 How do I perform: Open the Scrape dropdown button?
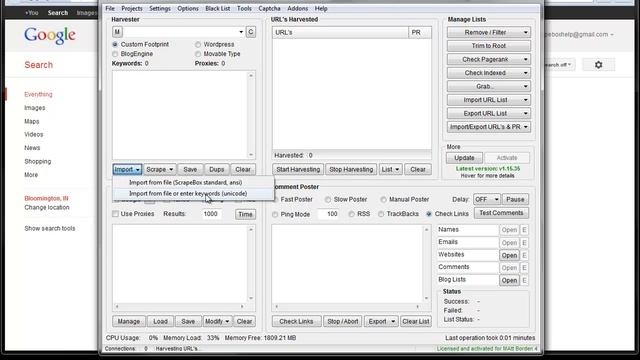(160, 169)
